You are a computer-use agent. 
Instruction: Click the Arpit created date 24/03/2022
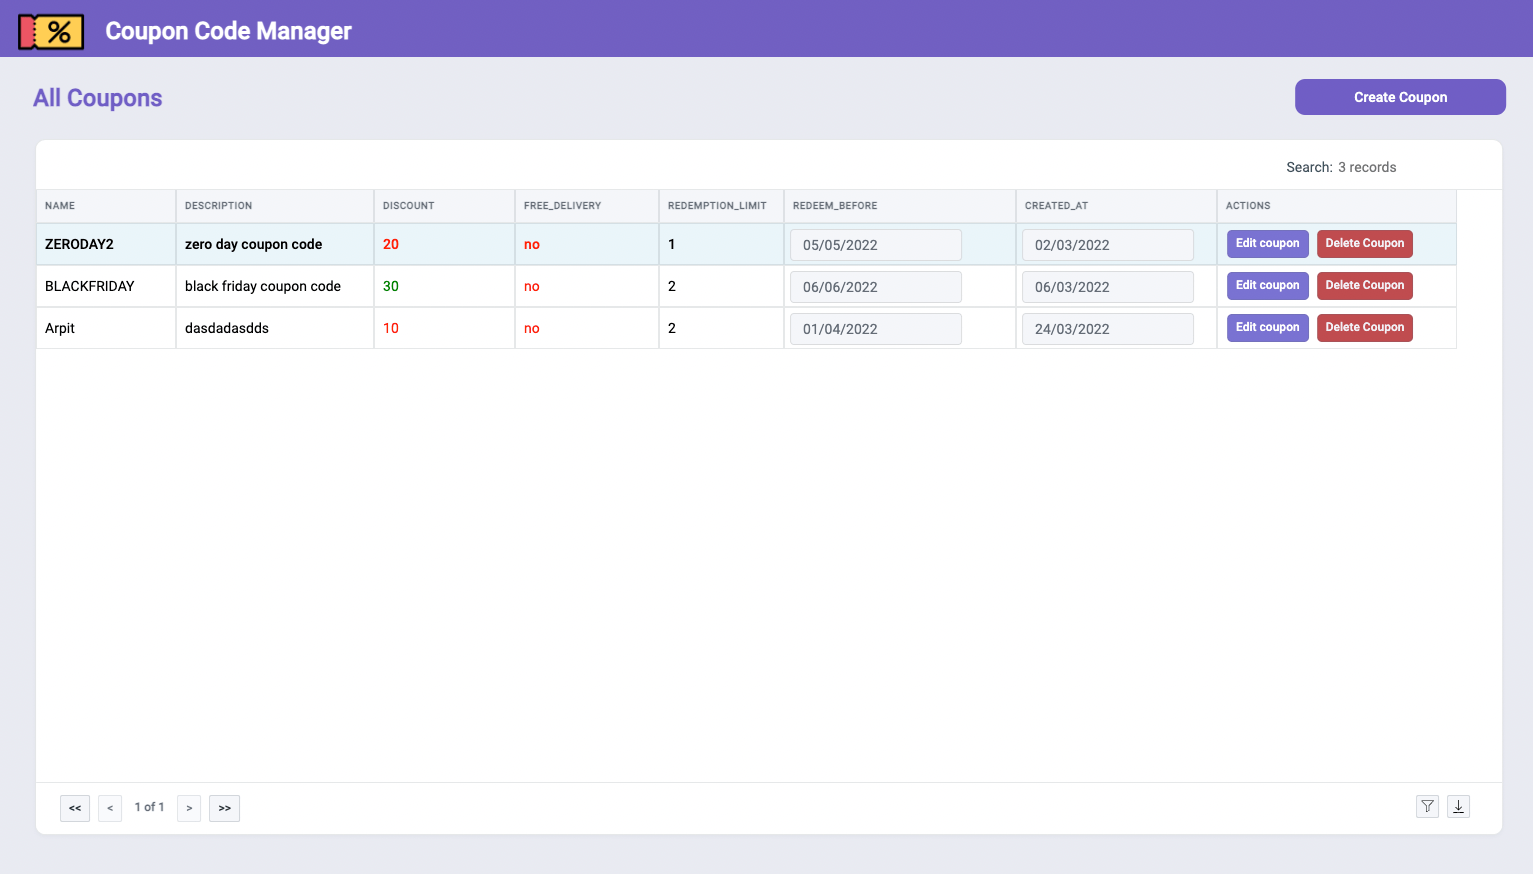tap(1107, 329)
